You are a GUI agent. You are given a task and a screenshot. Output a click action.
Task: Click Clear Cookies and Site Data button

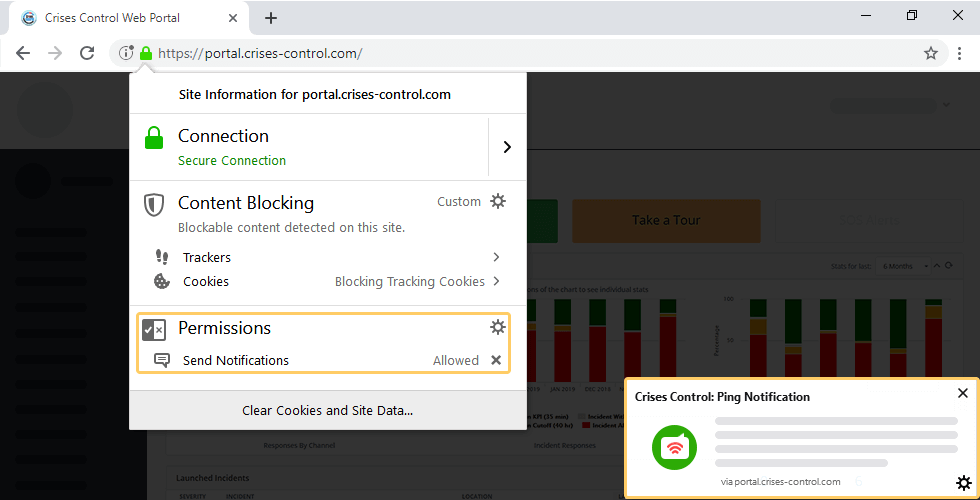click(x=328, y=411)
